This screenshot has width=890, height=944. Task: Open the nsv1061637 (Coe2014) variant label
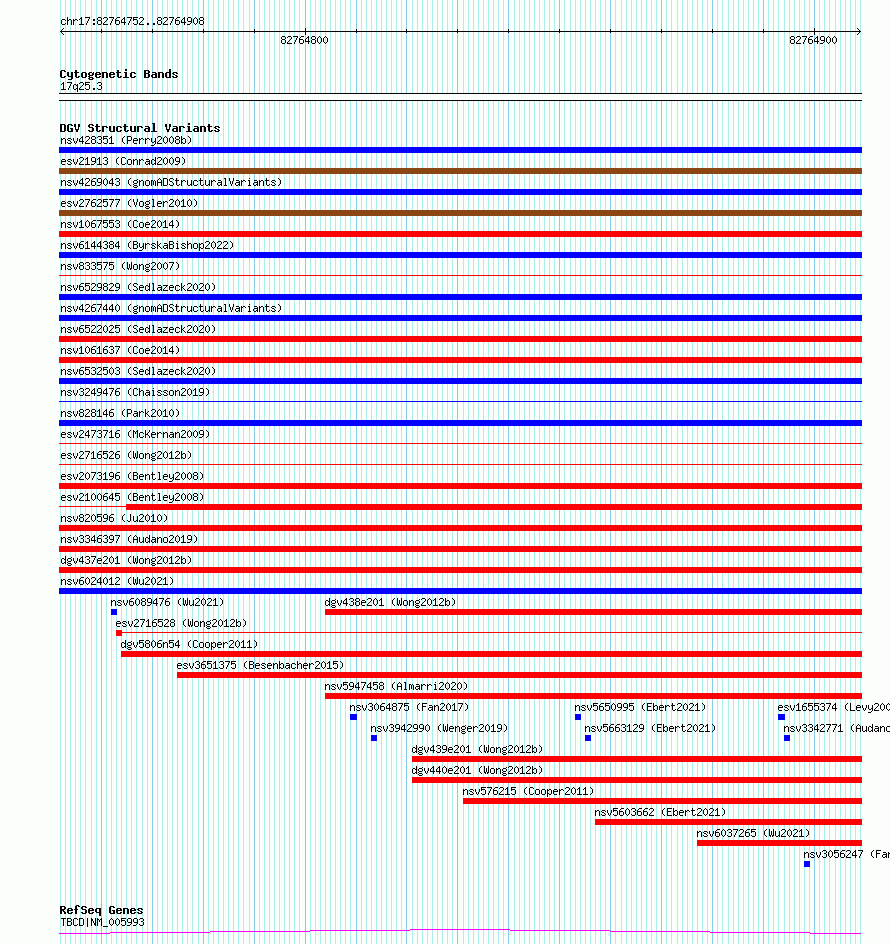tap(120, 350)
